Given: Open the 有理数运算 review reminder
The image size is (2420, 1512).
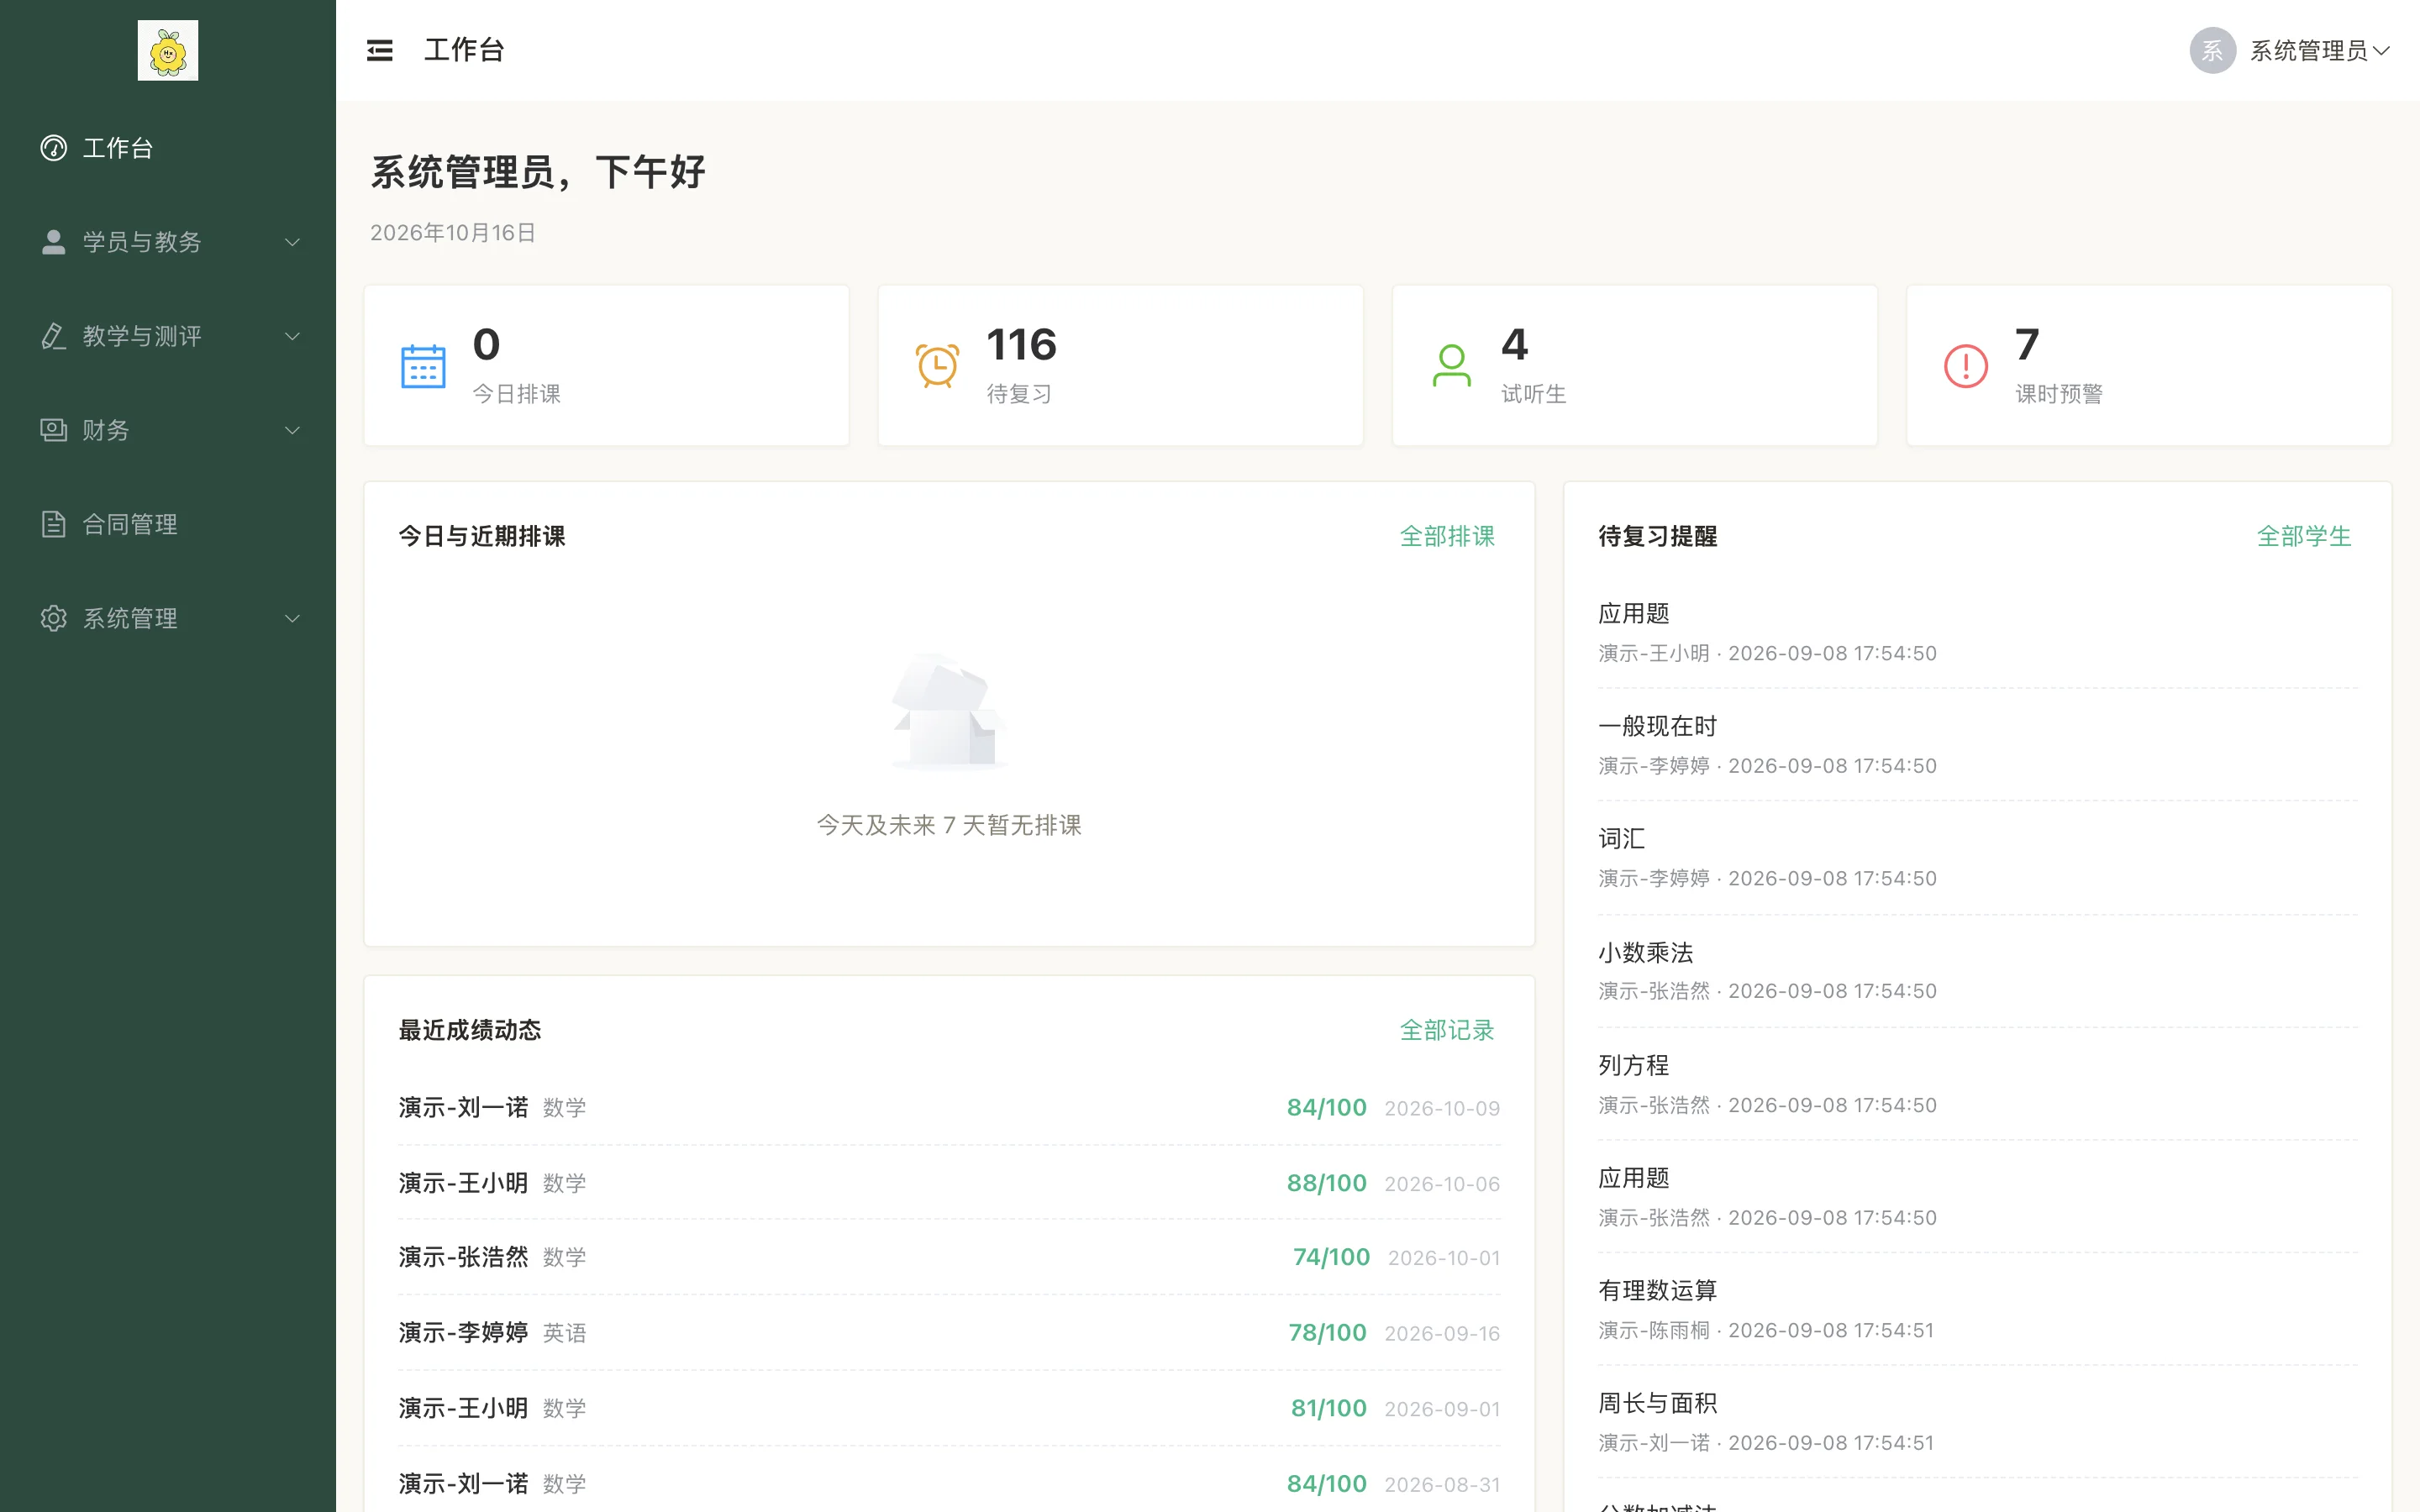Looking at the screenshot, I should point(1977,1309).
